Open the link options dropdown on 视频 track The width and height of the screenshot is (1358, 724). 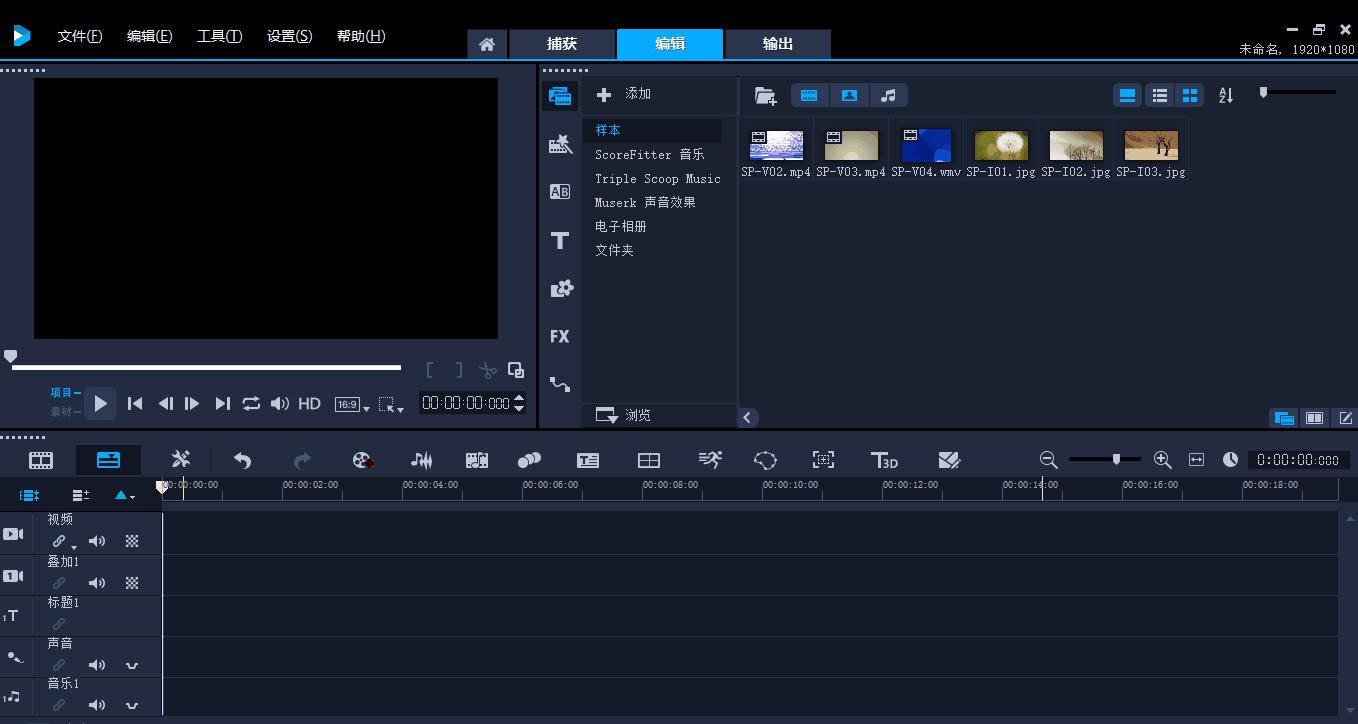72,545
